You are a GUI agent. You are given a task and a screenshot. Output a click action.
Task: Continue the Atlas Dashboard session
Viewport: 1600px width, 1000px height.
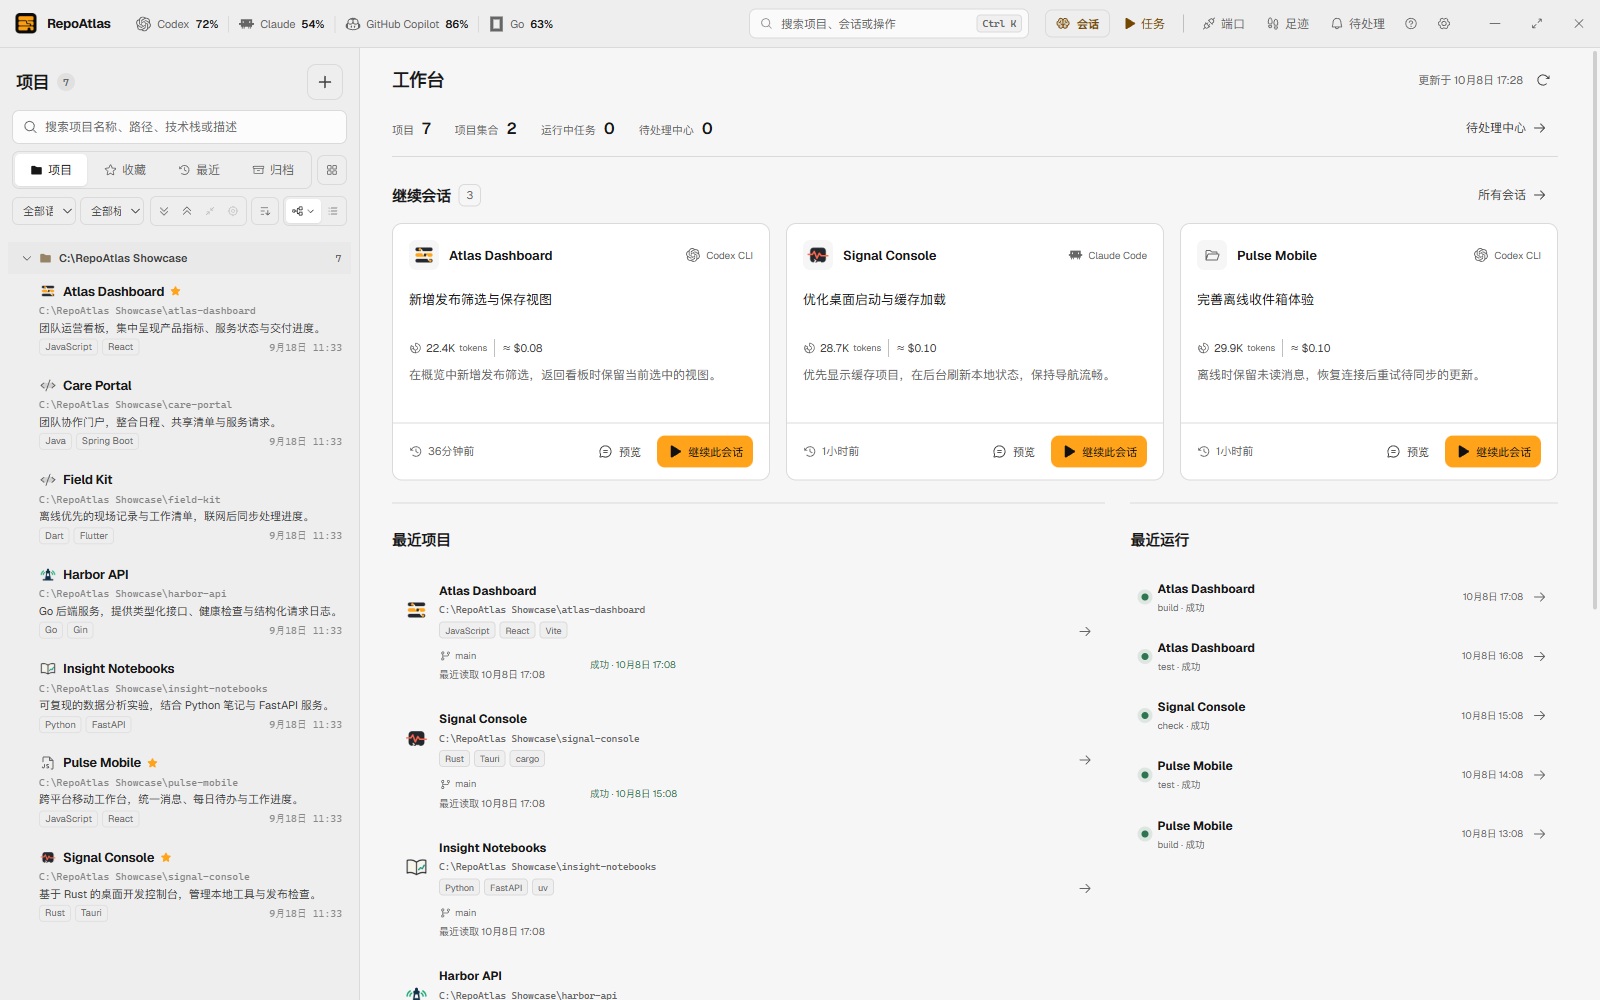pos(705,452)
